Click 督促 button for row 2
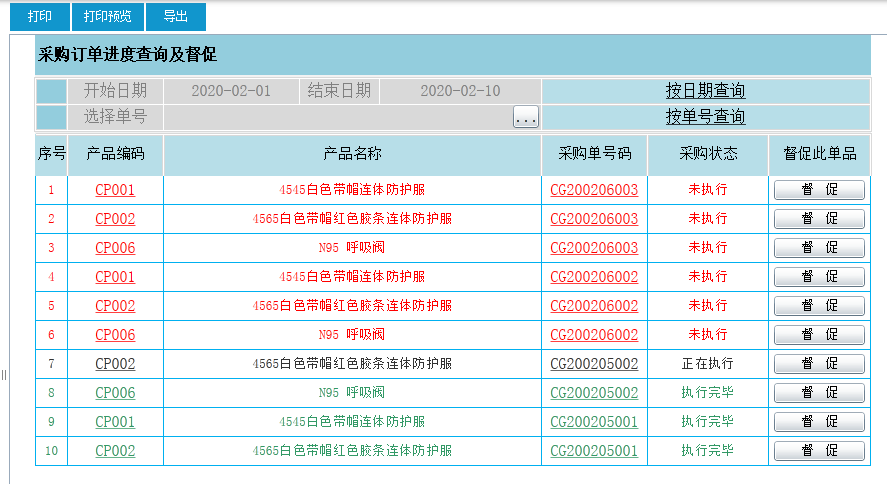Viewport: 887px width, 484px height. click(819, 219)
